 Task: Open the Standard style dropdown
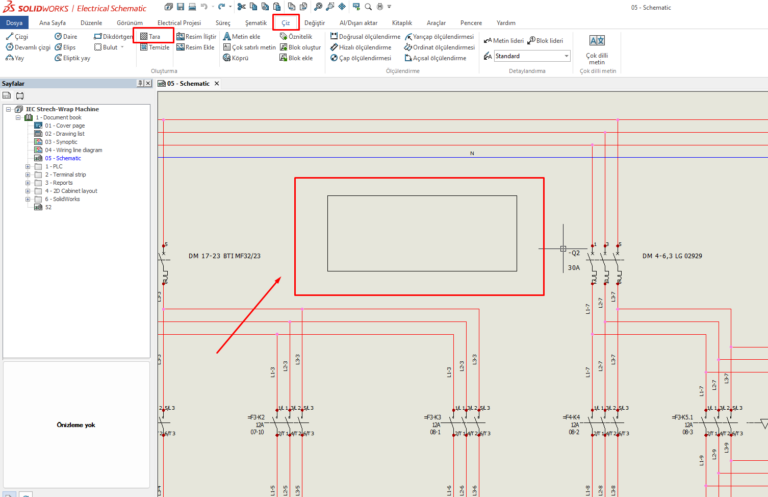click(569, 56)
